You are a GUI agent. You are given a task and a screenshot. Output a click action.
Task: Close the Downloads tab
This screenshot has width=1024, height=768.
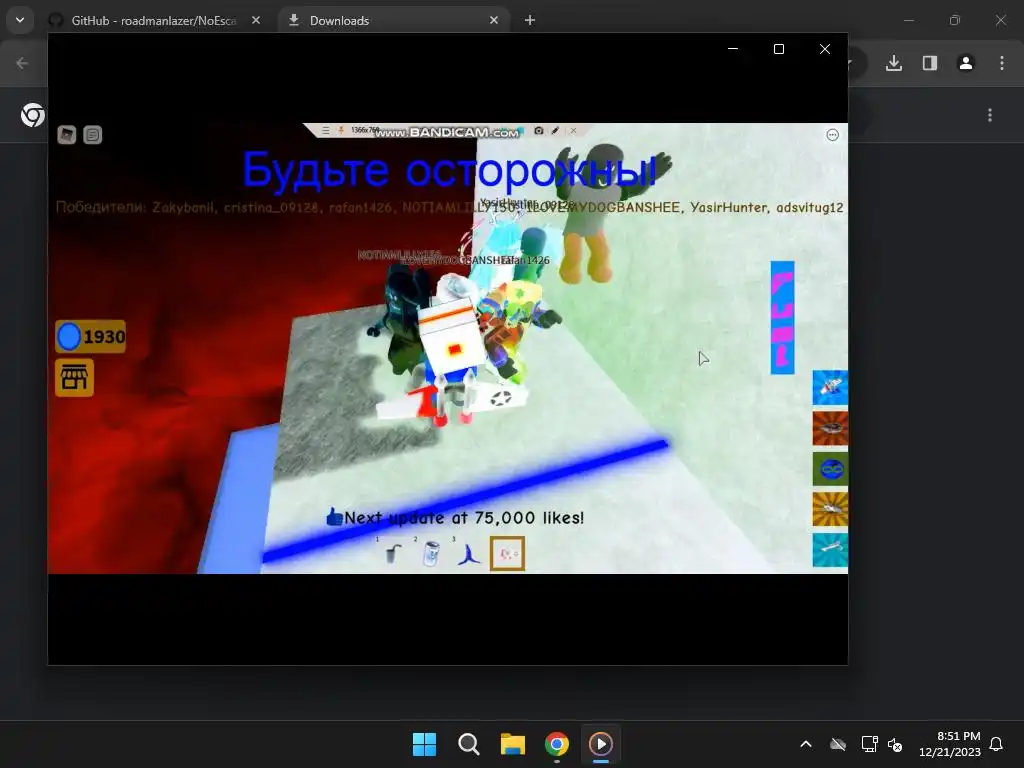pyautogui.click(x=494, y=20)
